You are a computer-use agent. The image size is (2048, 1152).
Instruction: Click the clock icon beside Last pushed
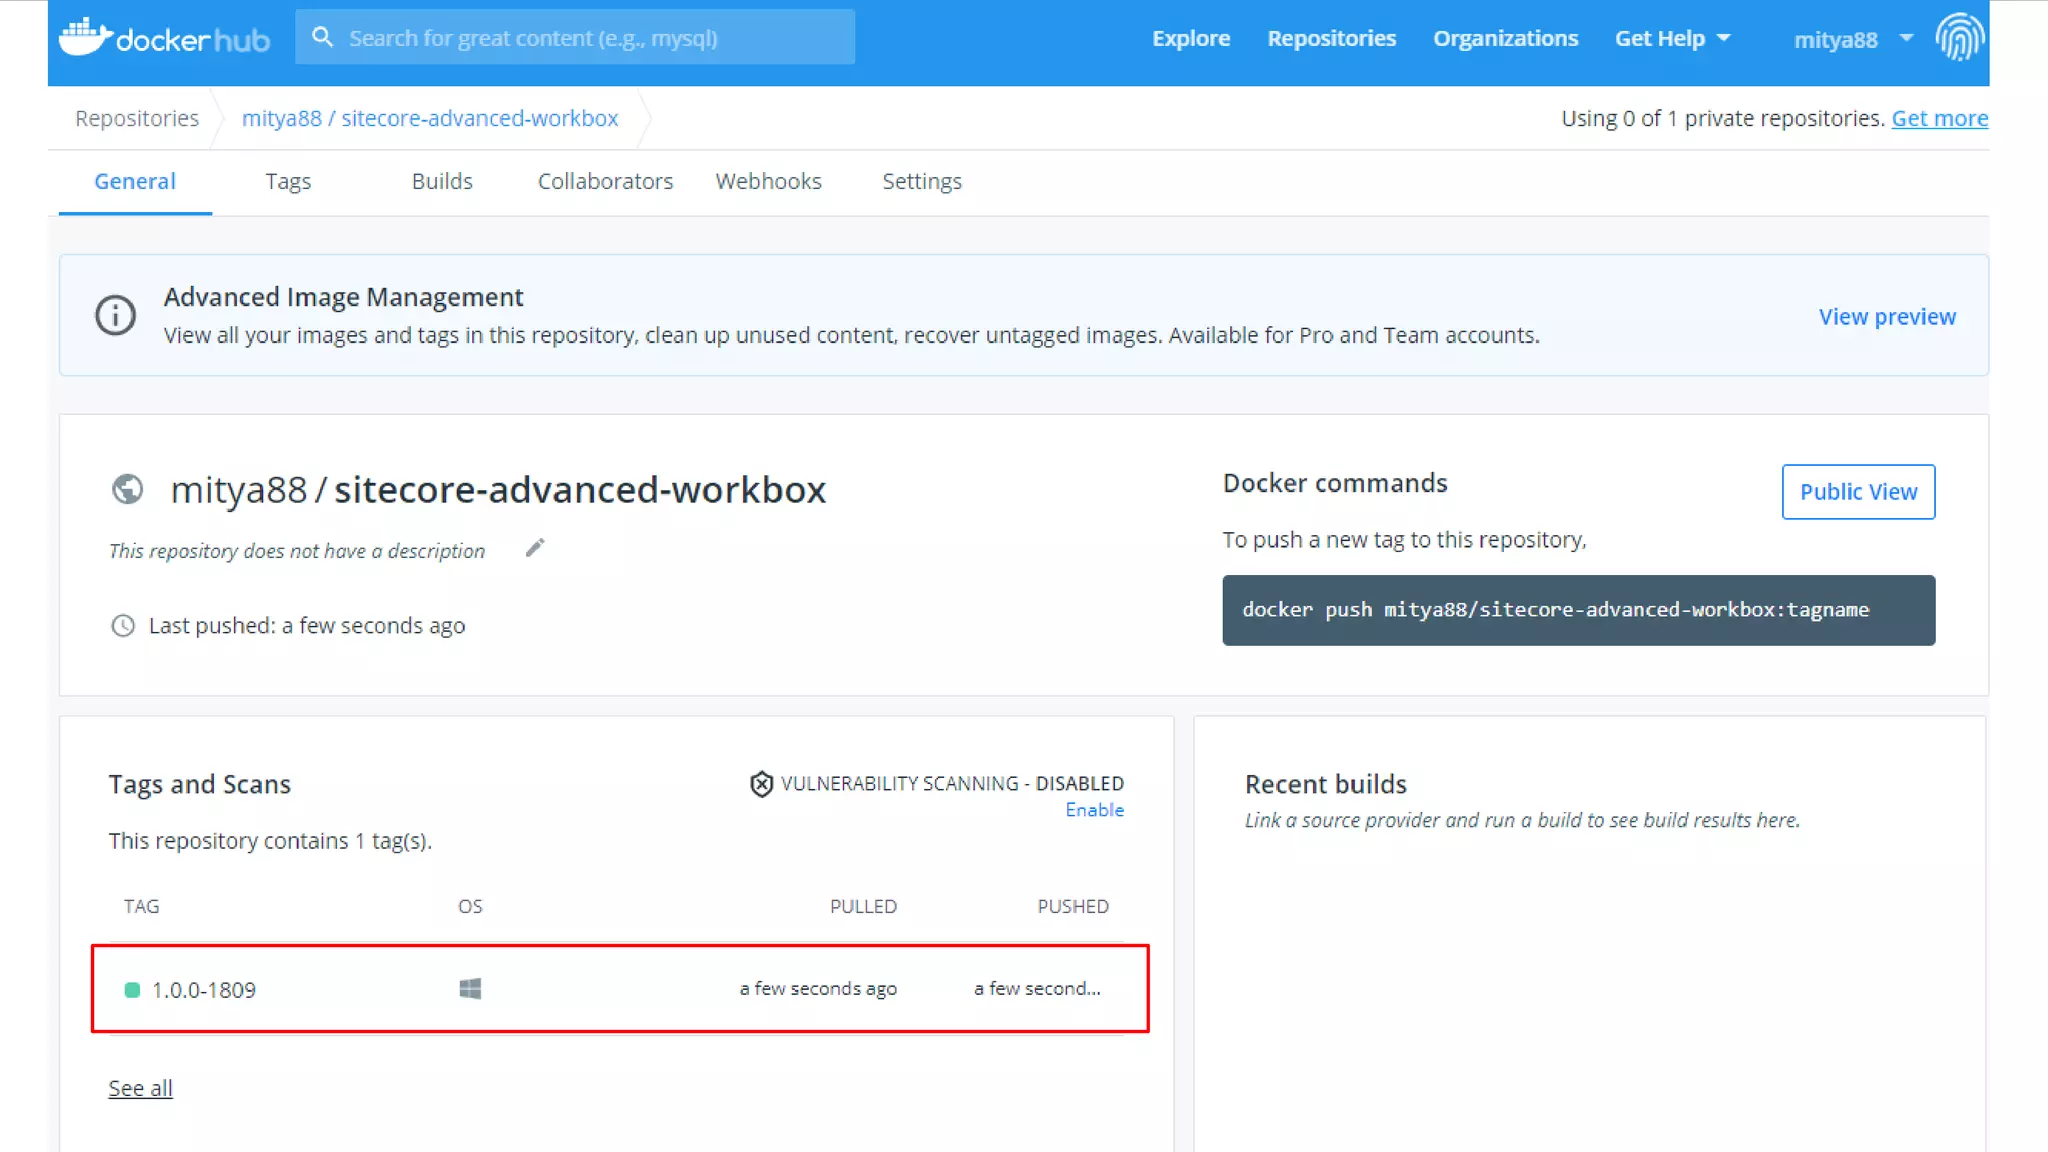point(122,626)
